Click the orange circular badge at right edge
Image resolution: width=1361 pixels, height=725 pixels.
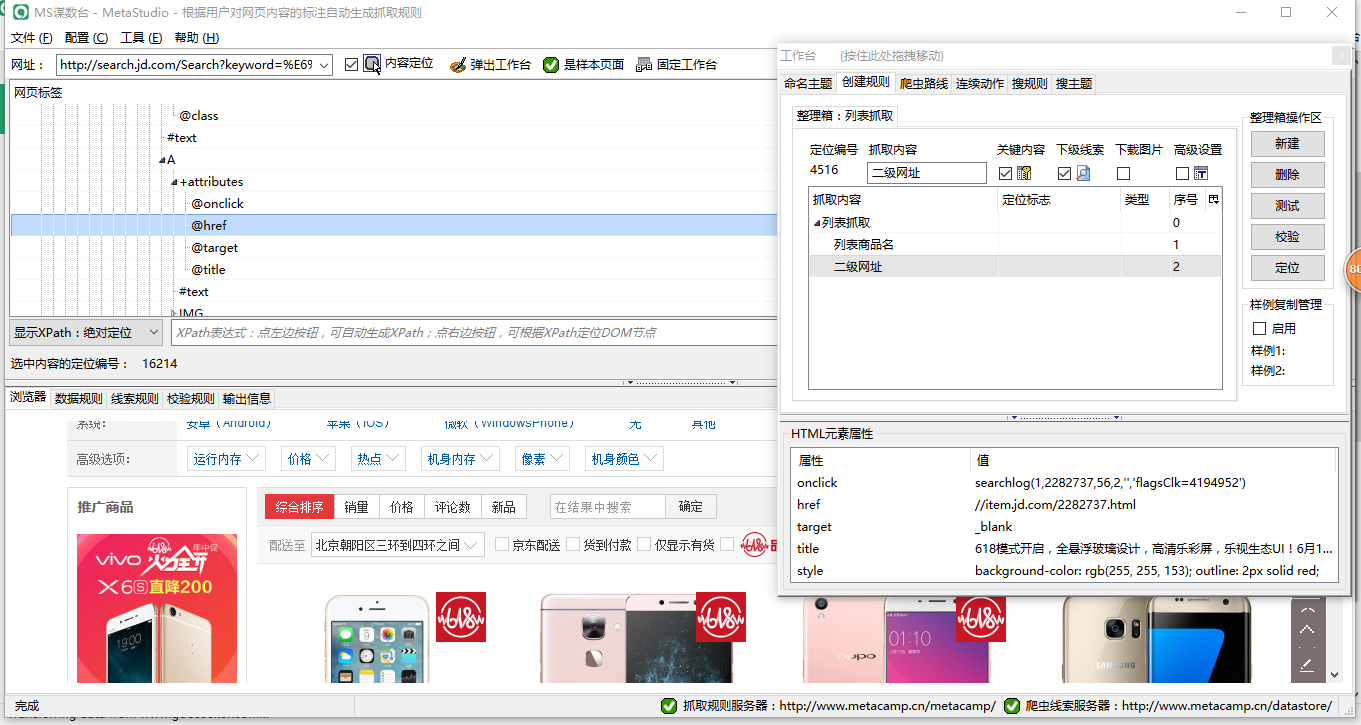tap(1352, 270)
